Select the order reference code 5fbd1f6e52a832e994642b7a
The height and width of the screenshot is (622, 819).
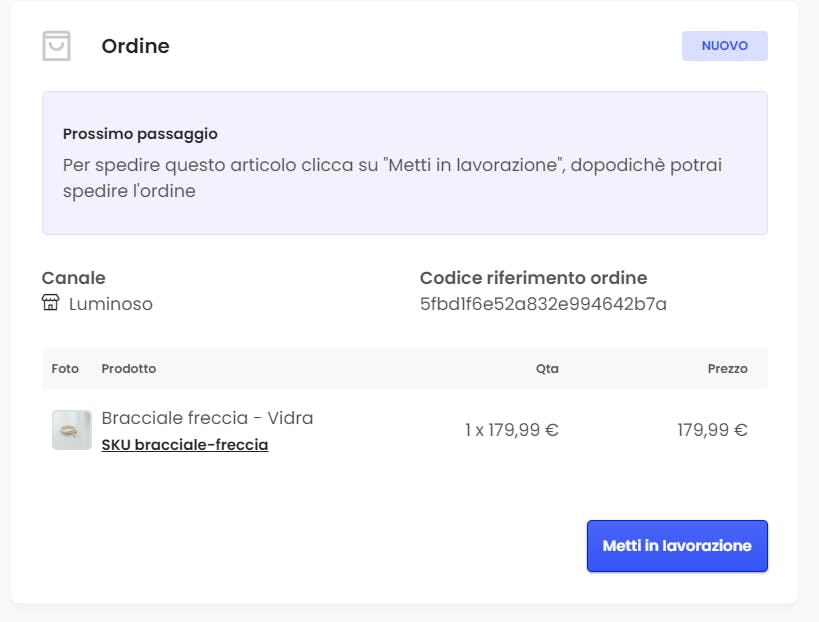tap(543, 304)
